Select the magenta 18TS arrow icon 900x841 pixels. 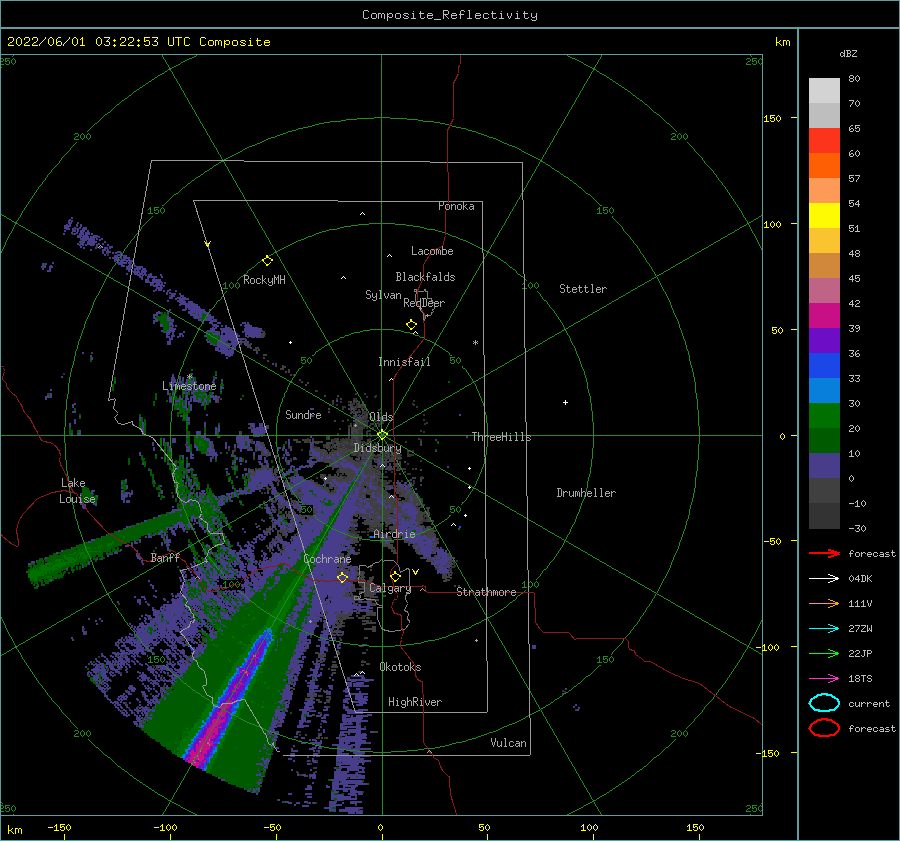(824, 679)
